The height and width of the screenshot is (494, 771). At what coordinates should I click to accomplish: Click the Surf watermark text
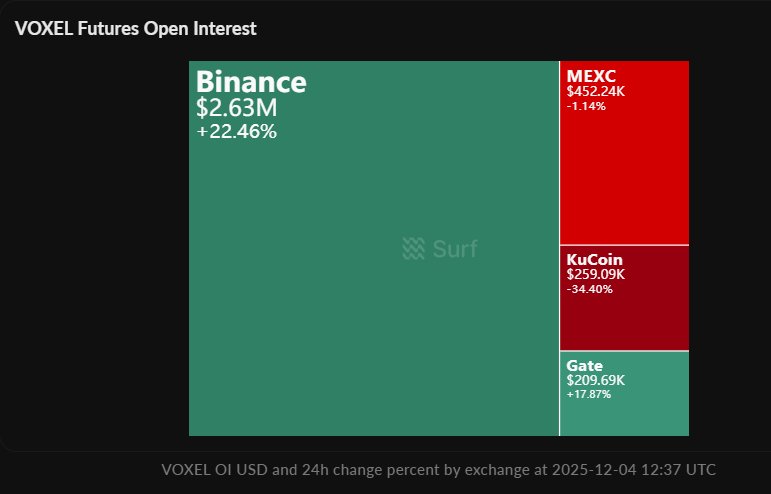[x=455, y=249]
